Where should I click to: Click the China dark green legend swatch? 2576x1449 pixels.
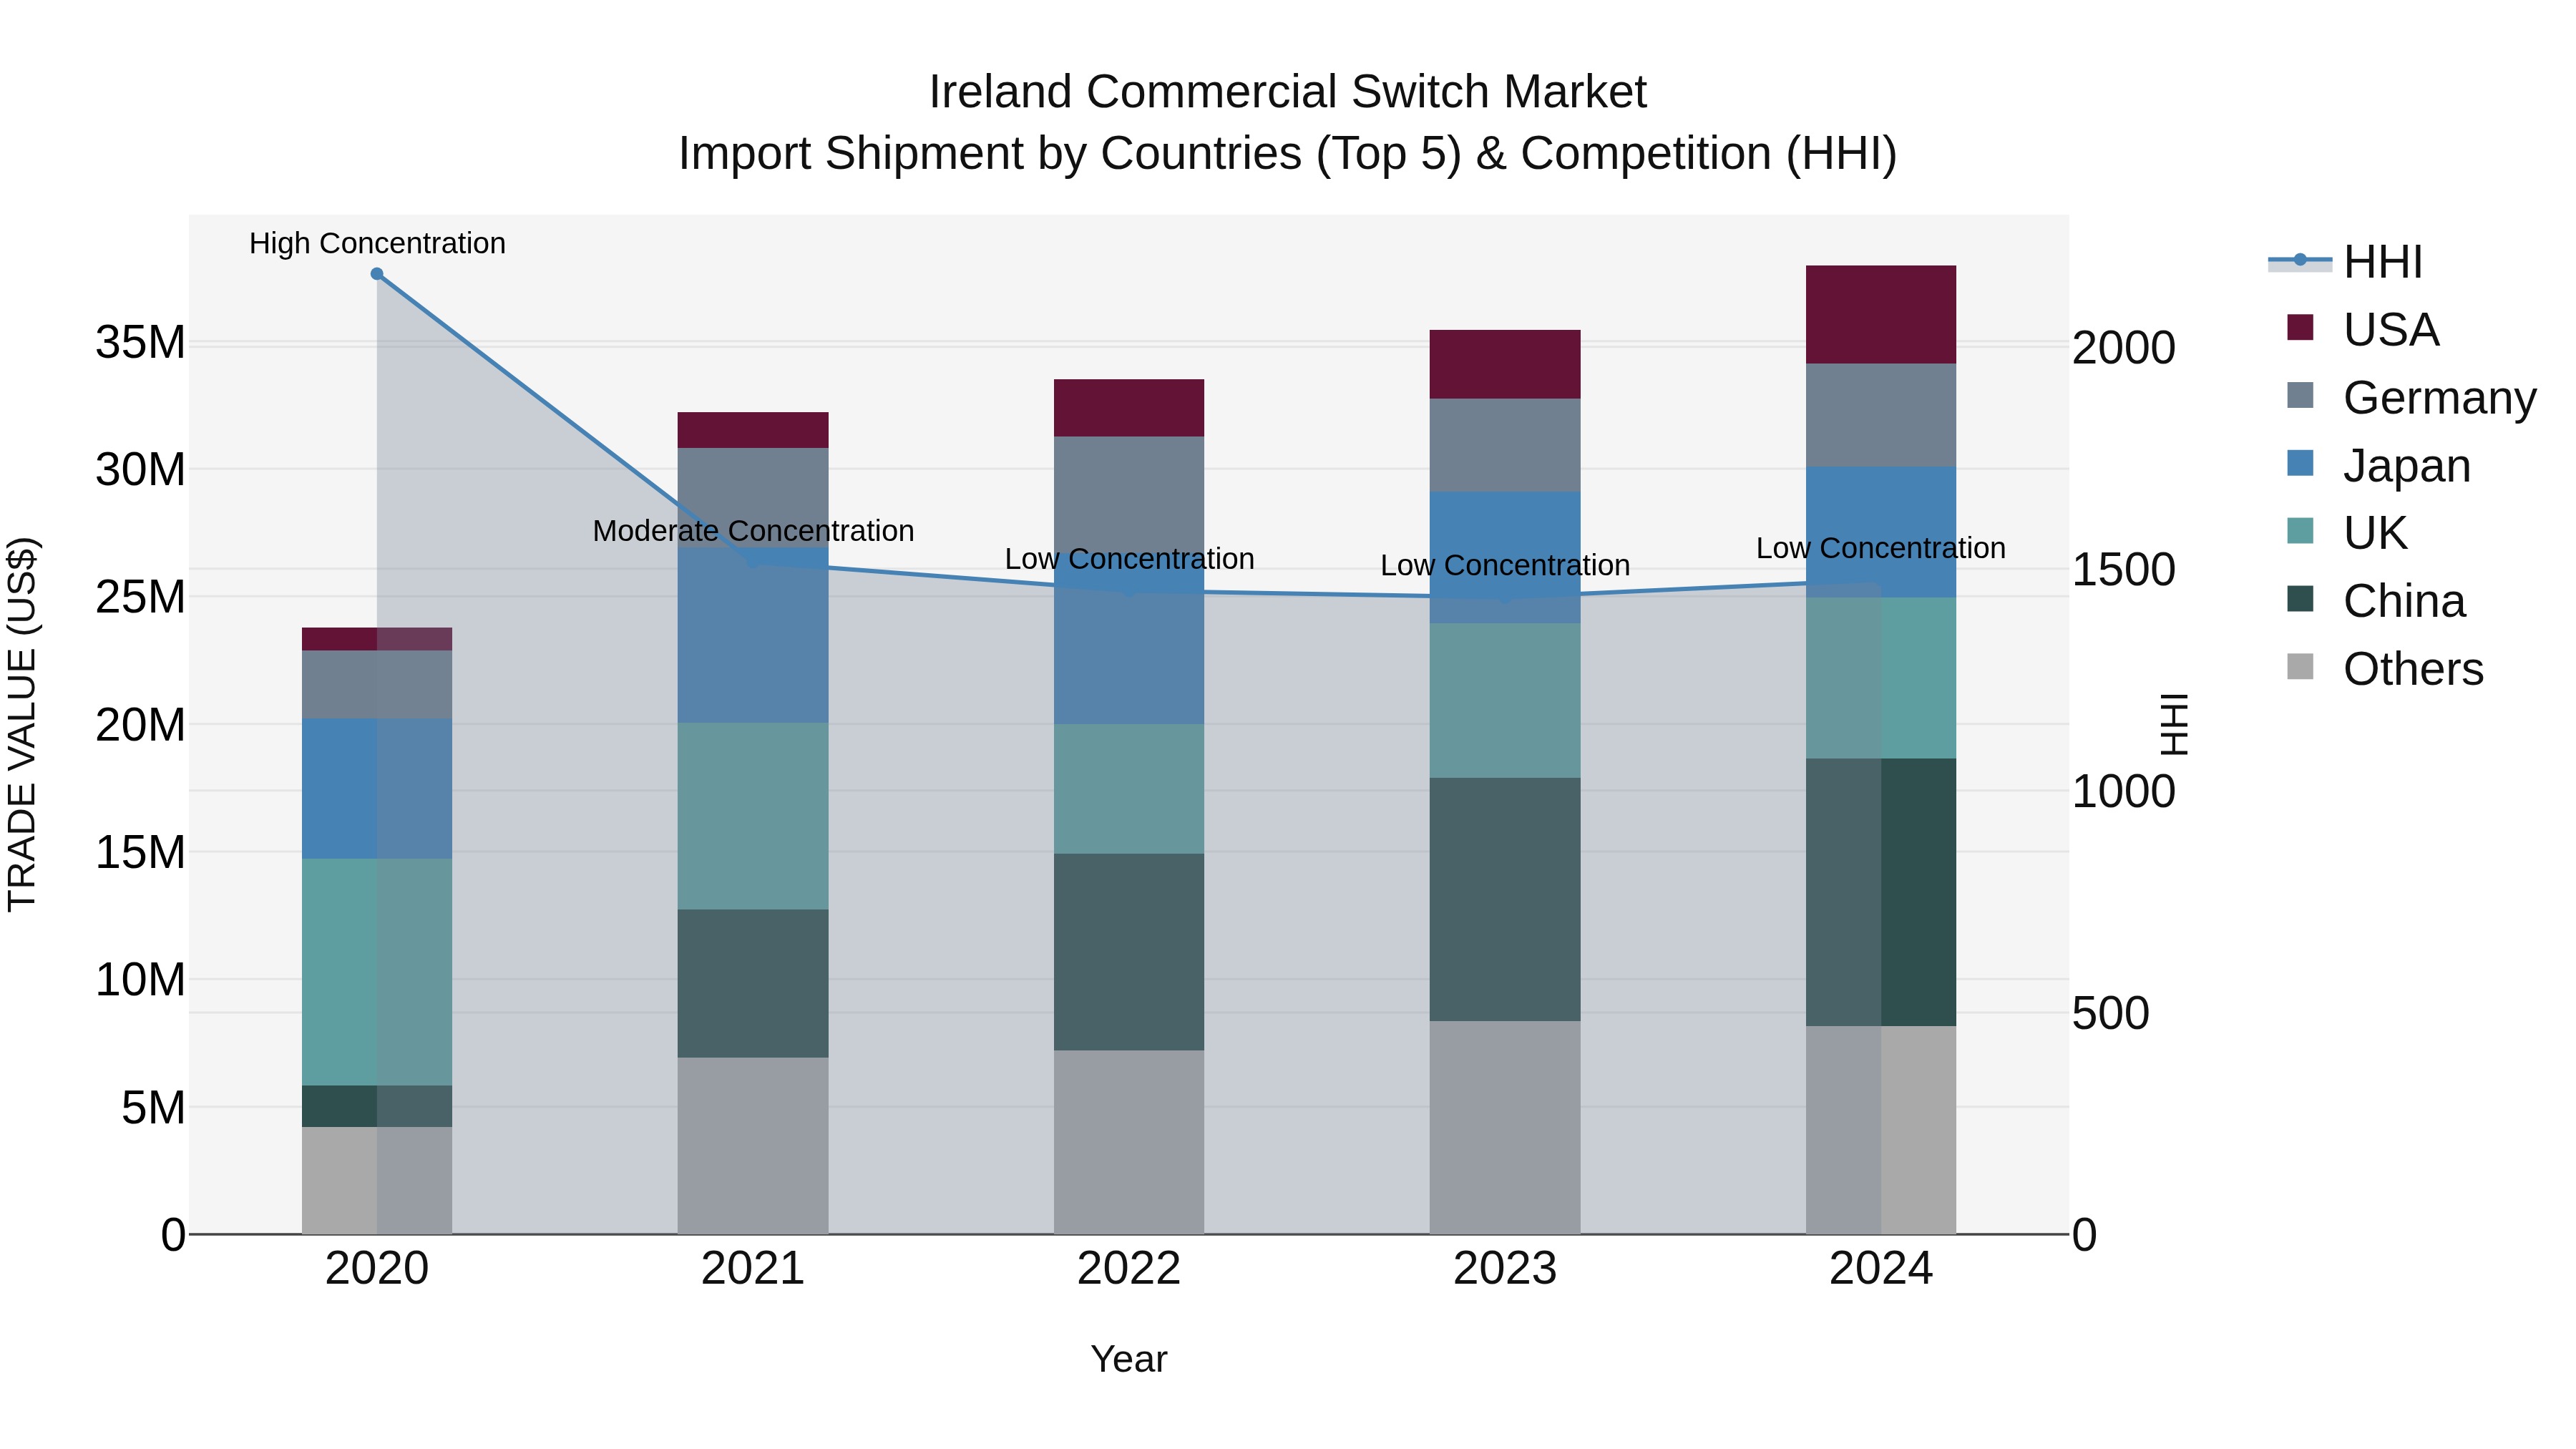coord(2300,598)
